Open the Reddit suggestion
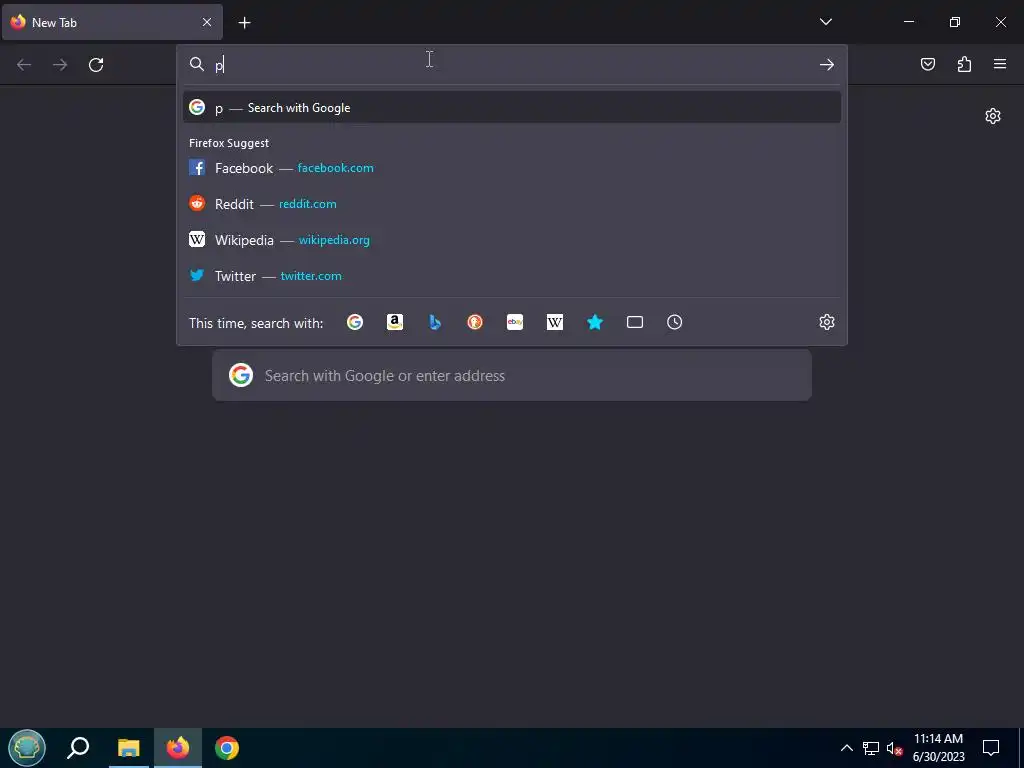Viewport: 1024px width, 768px height. tap(512, 204)
